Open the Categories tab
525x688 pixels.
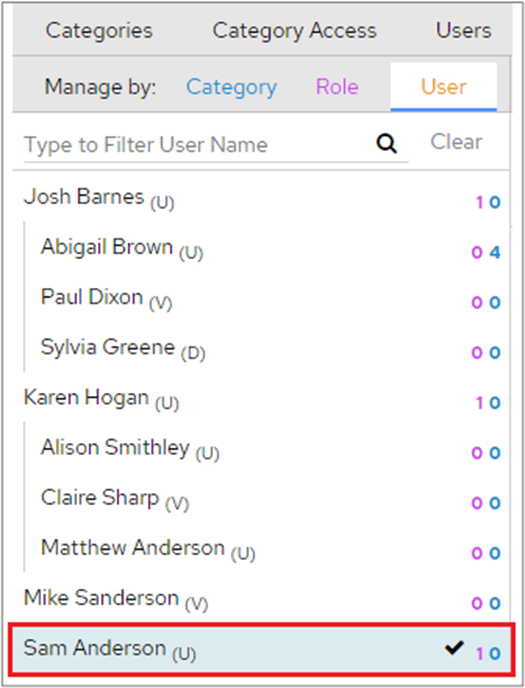tap(99, 31)
